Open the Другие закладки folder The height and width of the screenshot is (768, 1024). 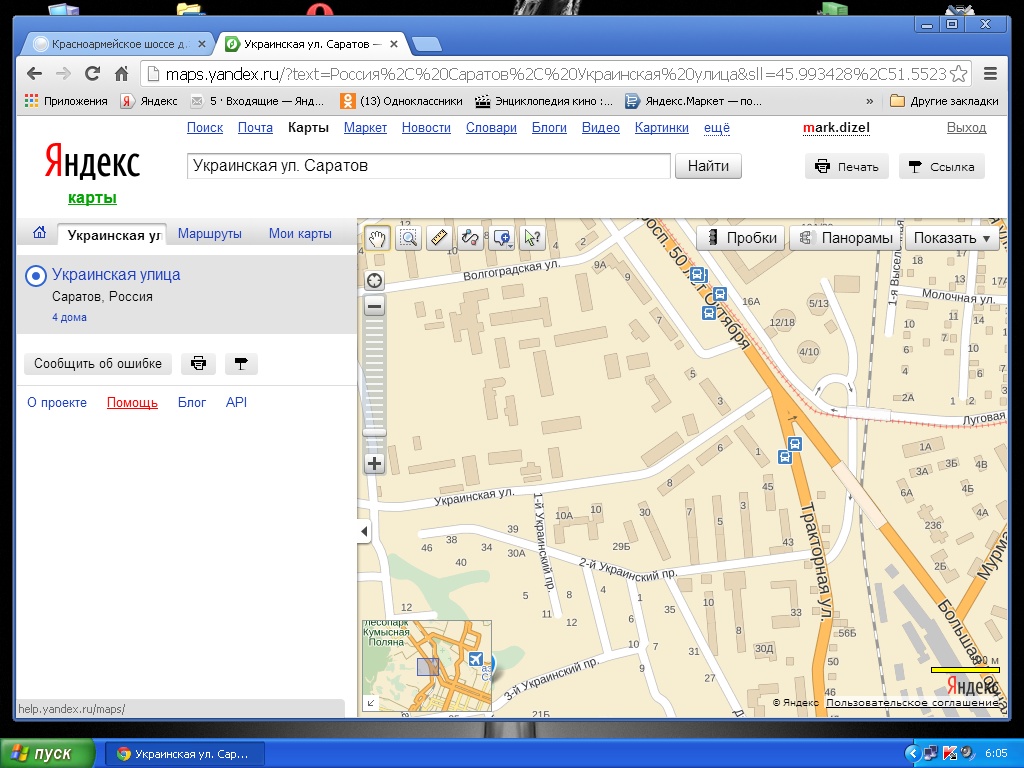point(944,101)
